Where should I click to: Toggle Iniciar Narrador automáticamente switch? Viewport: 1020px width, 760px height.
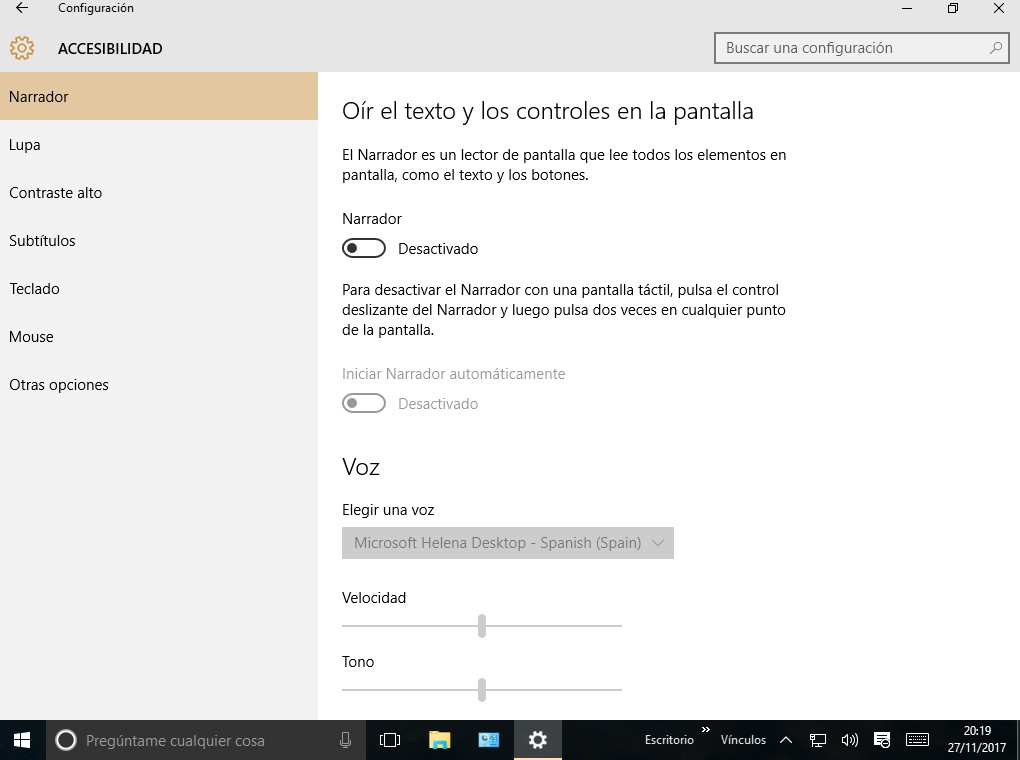pos(364,404)
